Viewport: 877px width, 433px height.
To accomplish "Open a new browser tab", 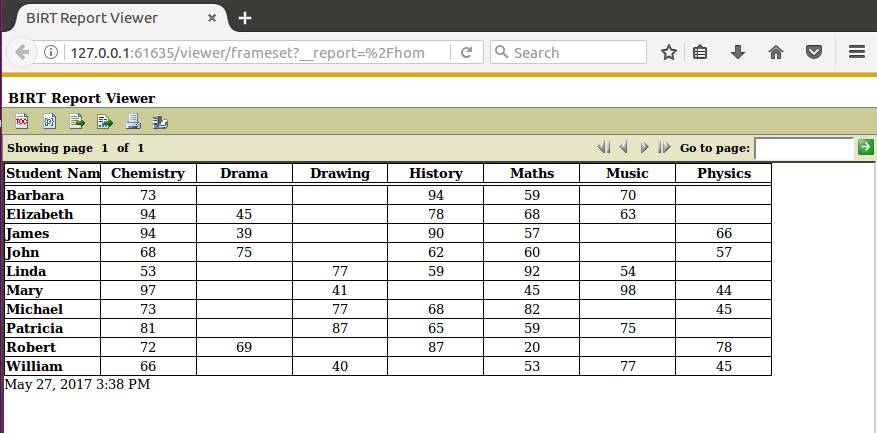I will pyautogui.click(x=245, y=18).
